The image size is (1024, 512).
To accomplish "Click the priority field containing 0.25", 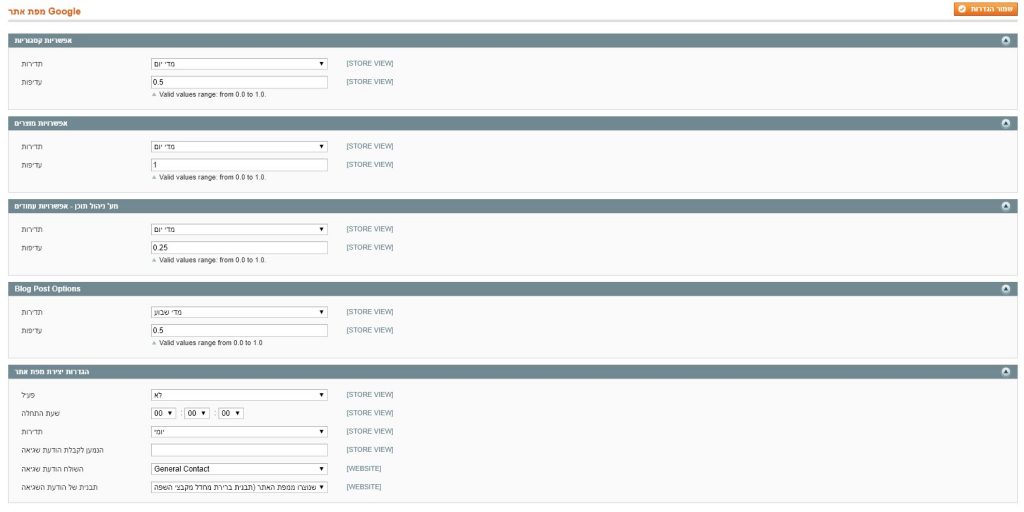I will click(239, 247).
